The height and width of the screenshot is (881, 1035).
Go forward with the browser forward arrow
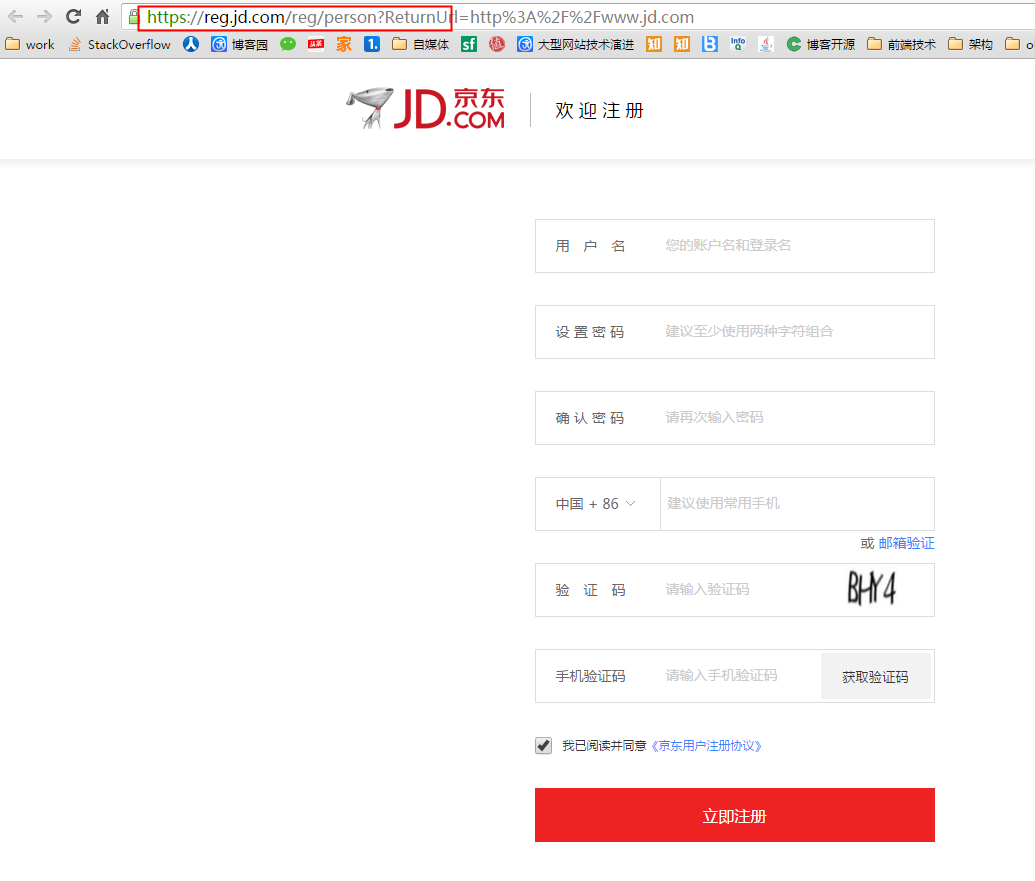[x=44, y=16]
